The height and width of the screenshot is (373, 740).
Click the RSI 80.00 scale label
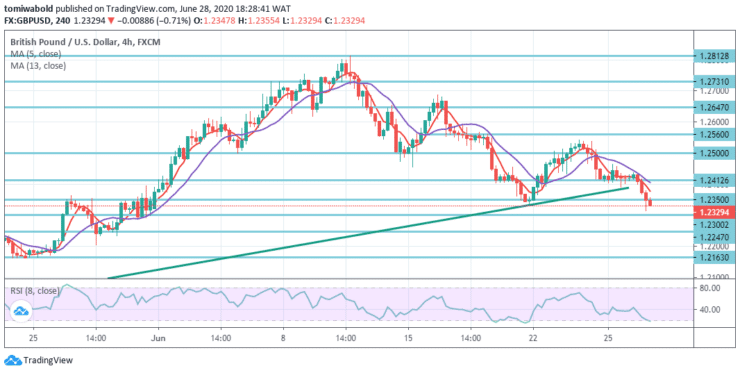tap(709, 287)
